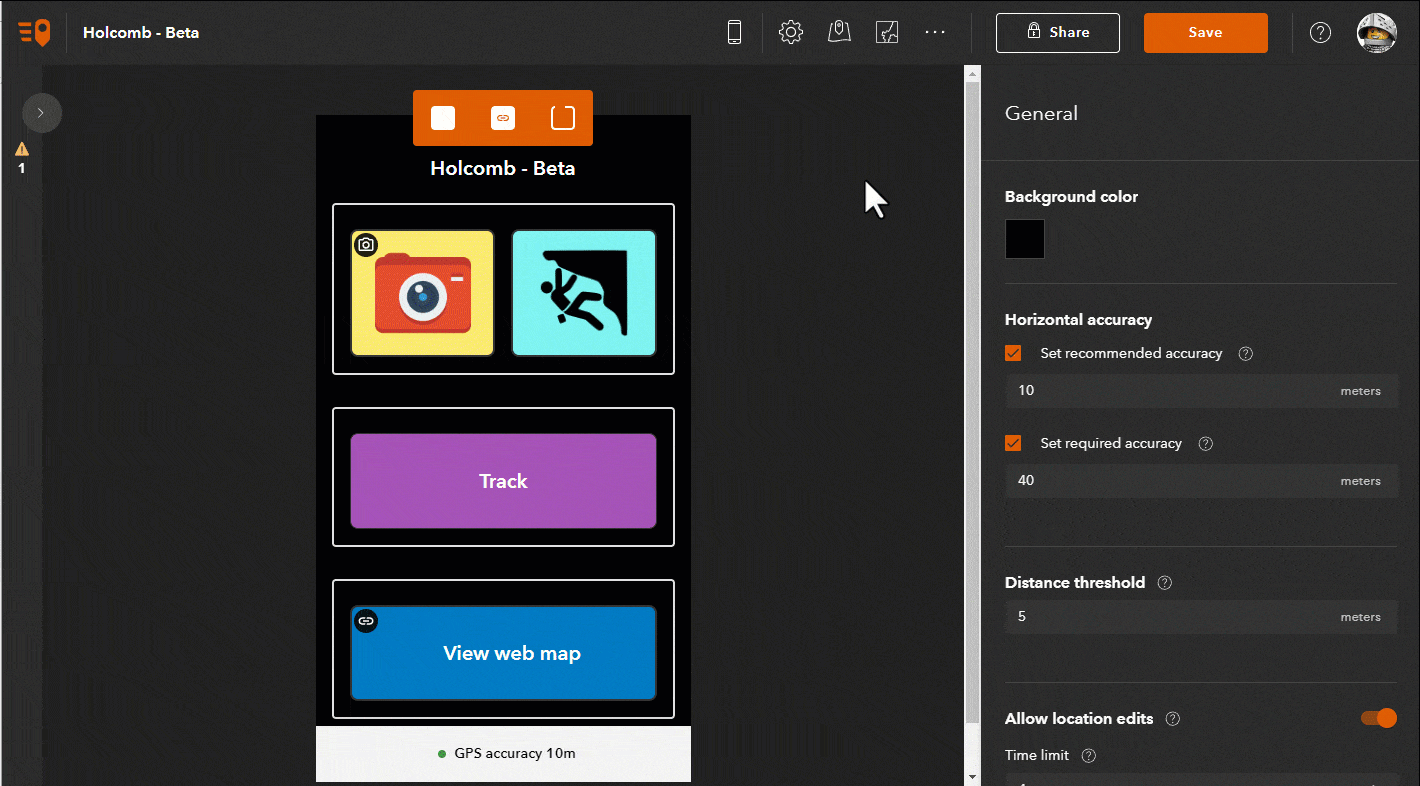Click the warning indicator on the left sidebar
Viewport: 1420px width, 786px height.
tap(21, 155)
